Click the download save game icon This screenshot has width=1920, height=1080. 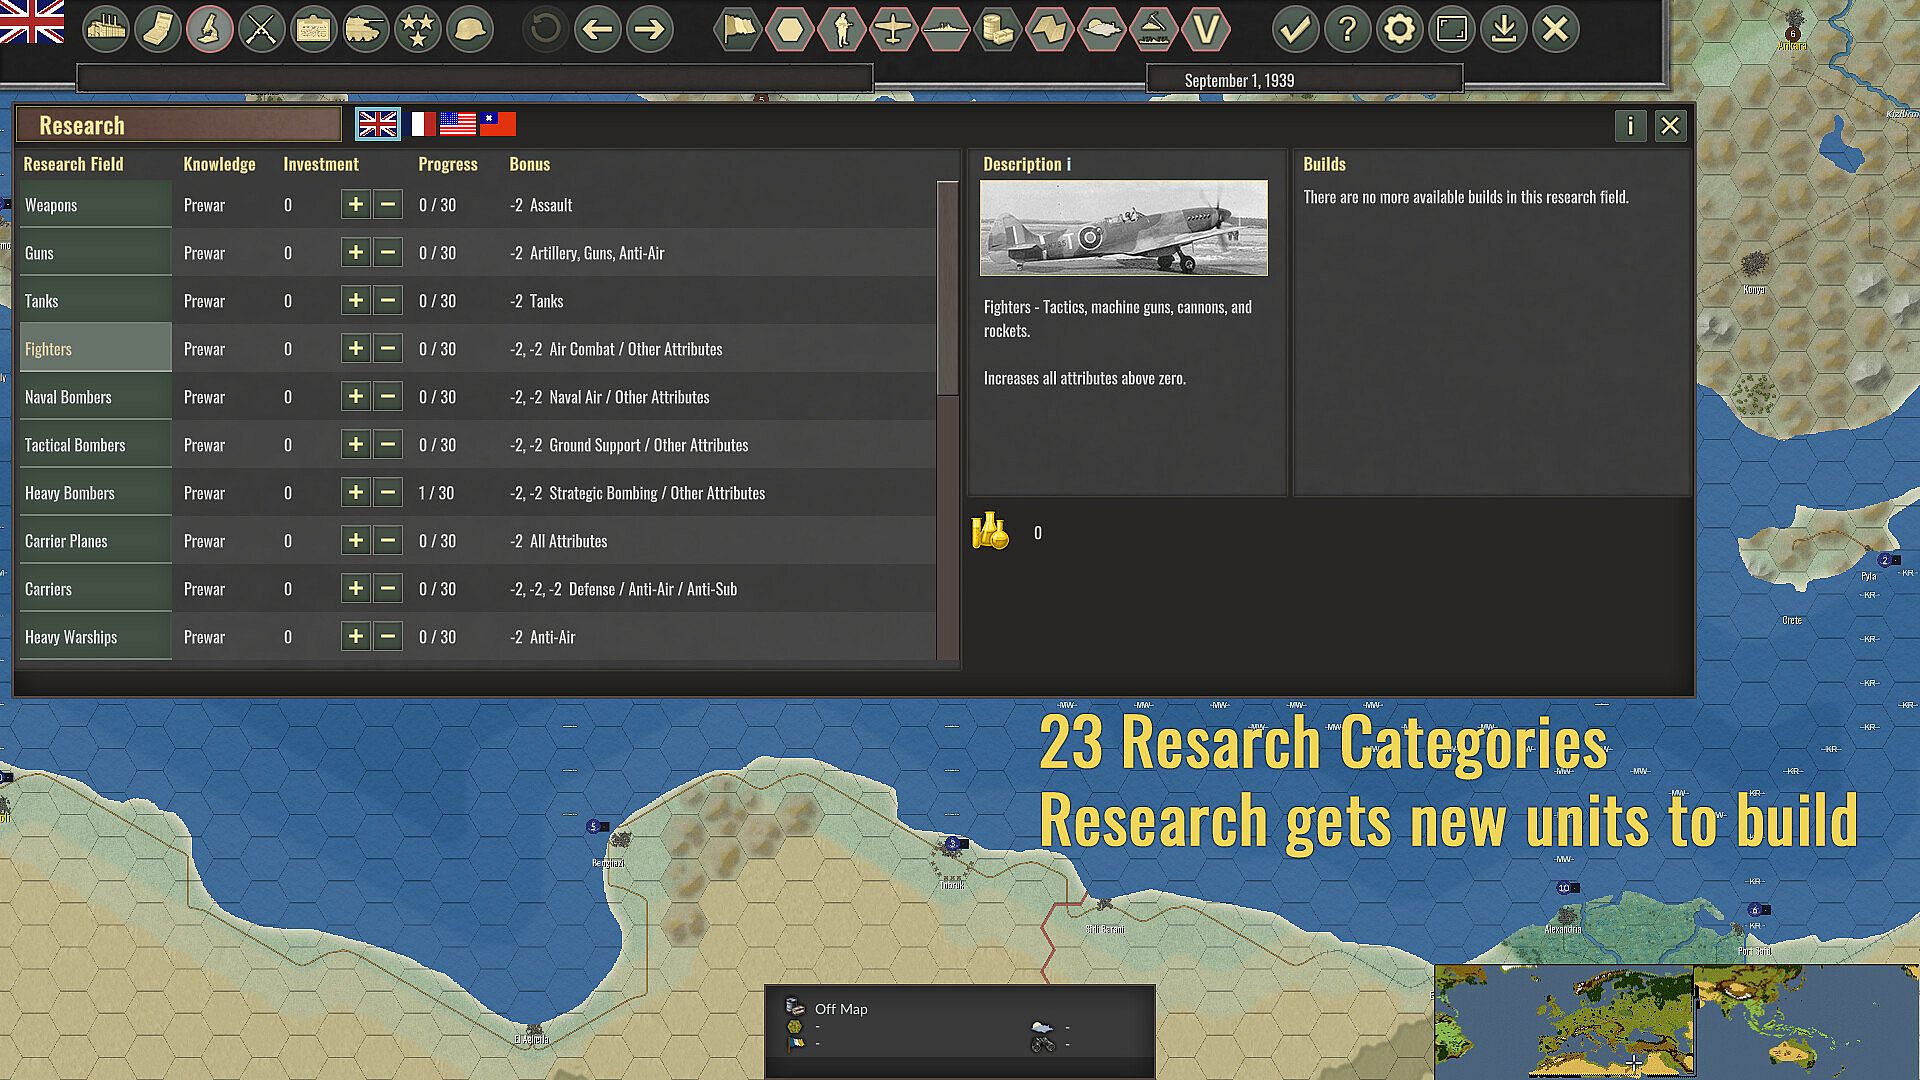coord(1503,29)
